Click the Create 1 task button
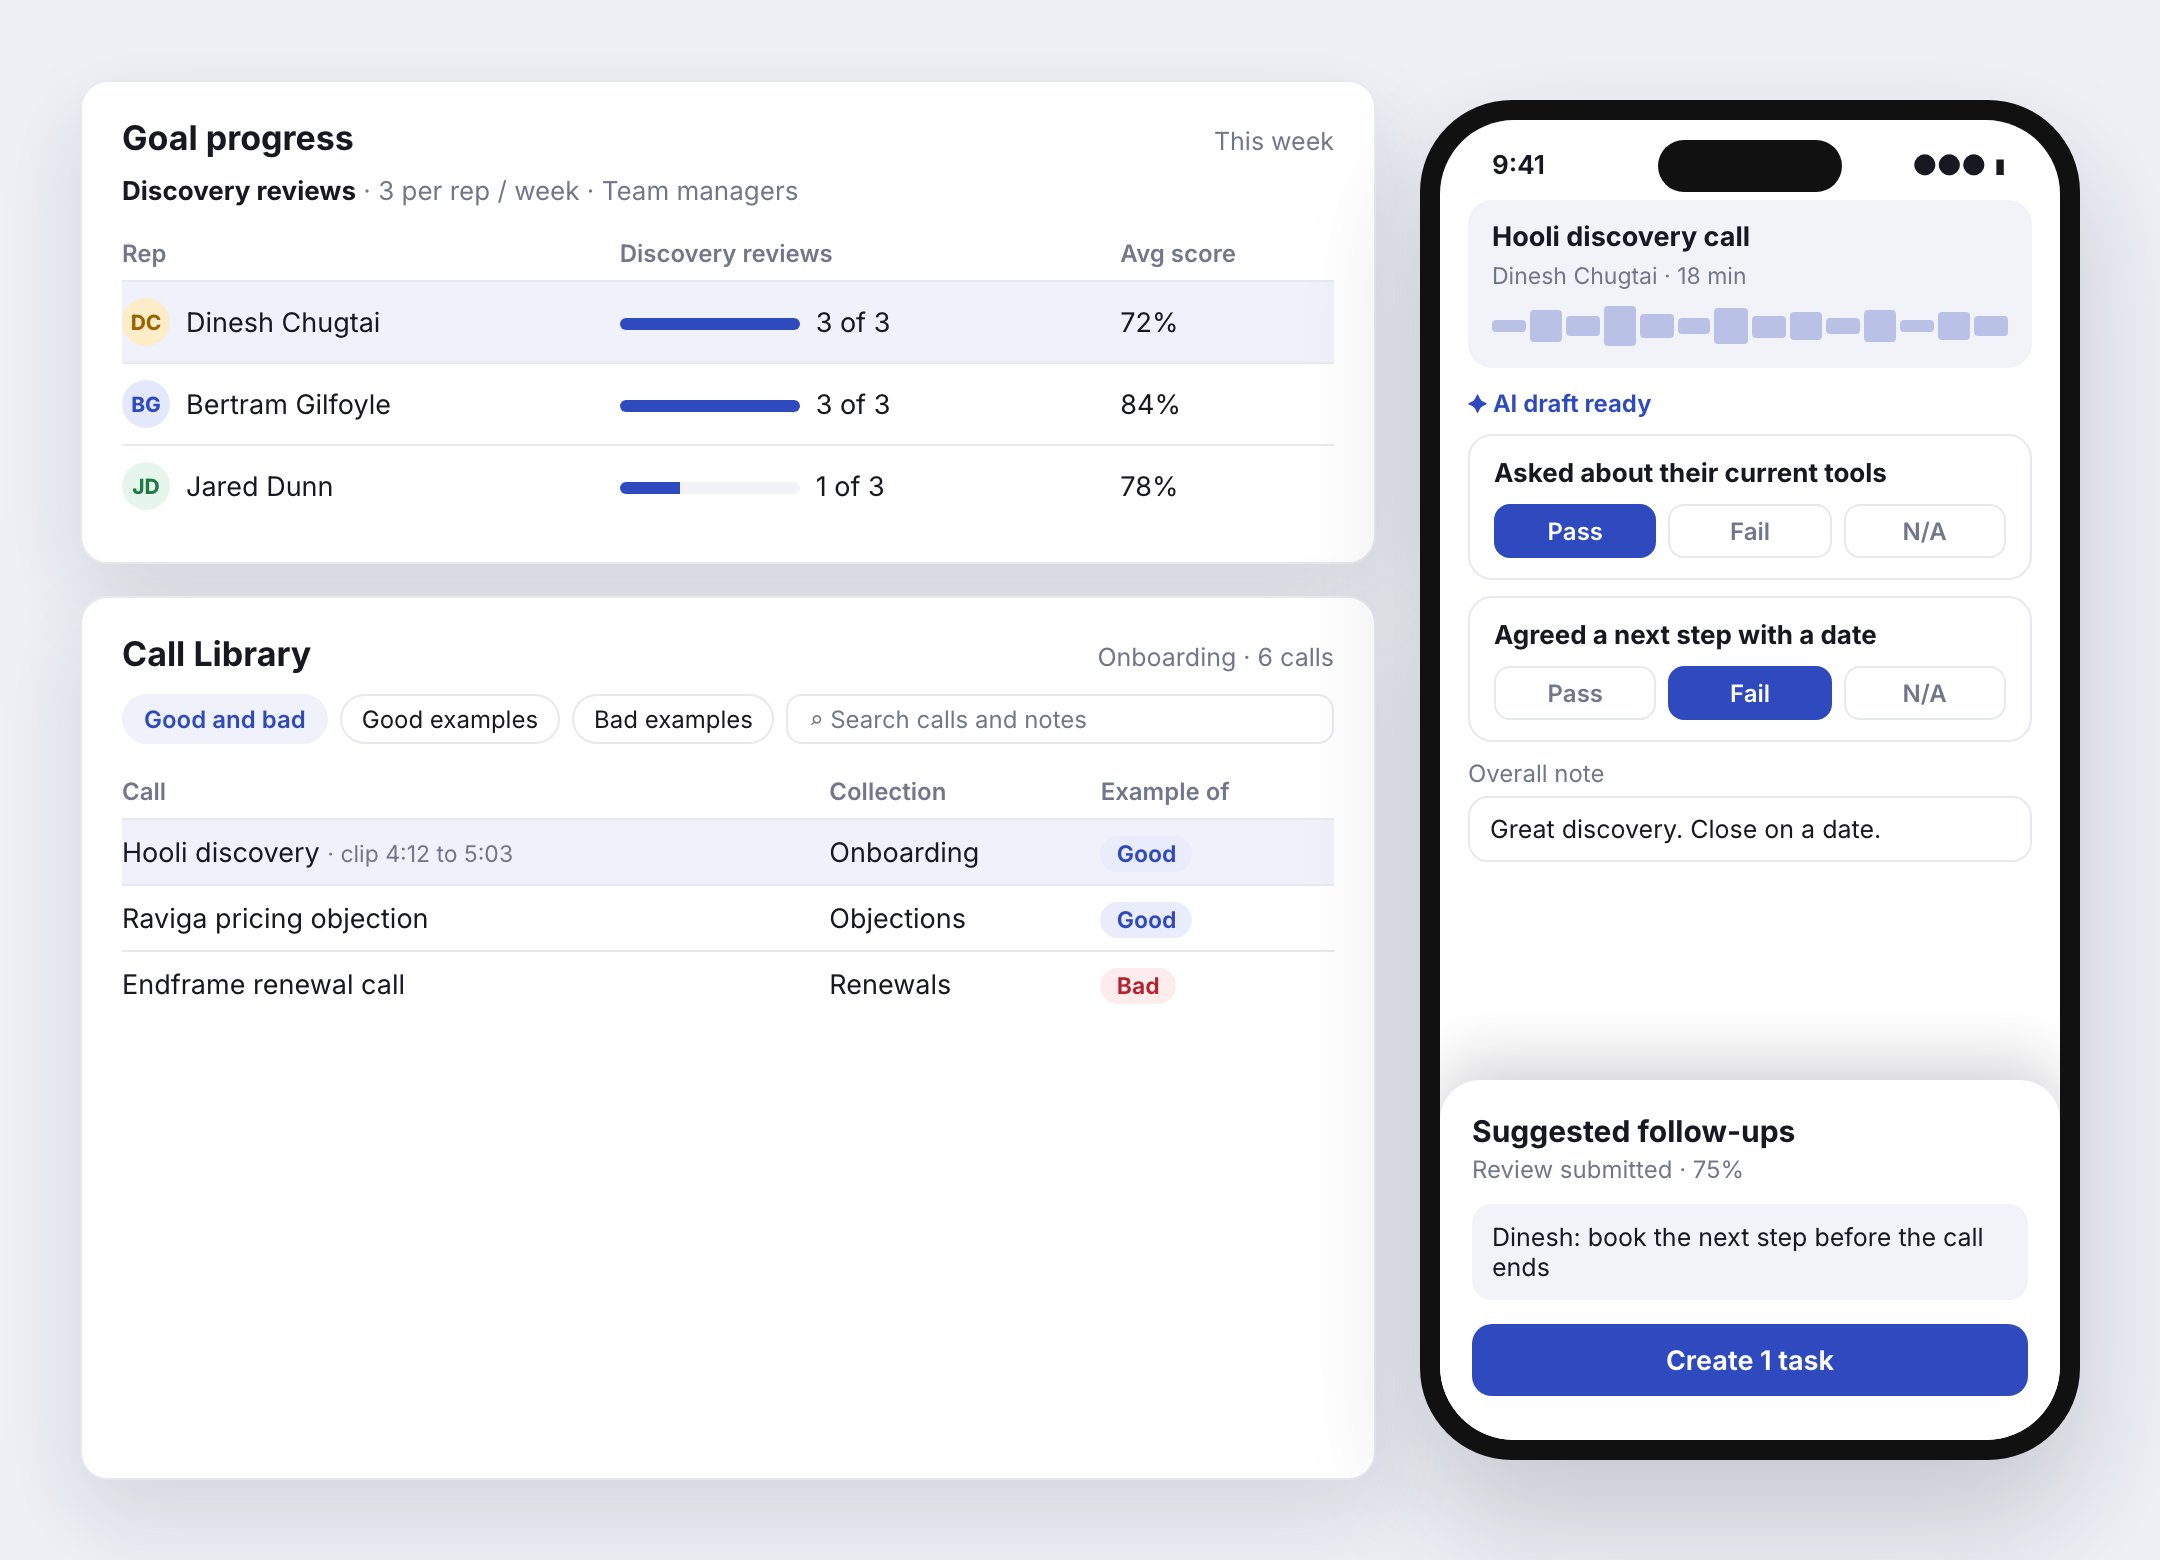The image size is (2160, 1560). click(x=1749, y=1360)
